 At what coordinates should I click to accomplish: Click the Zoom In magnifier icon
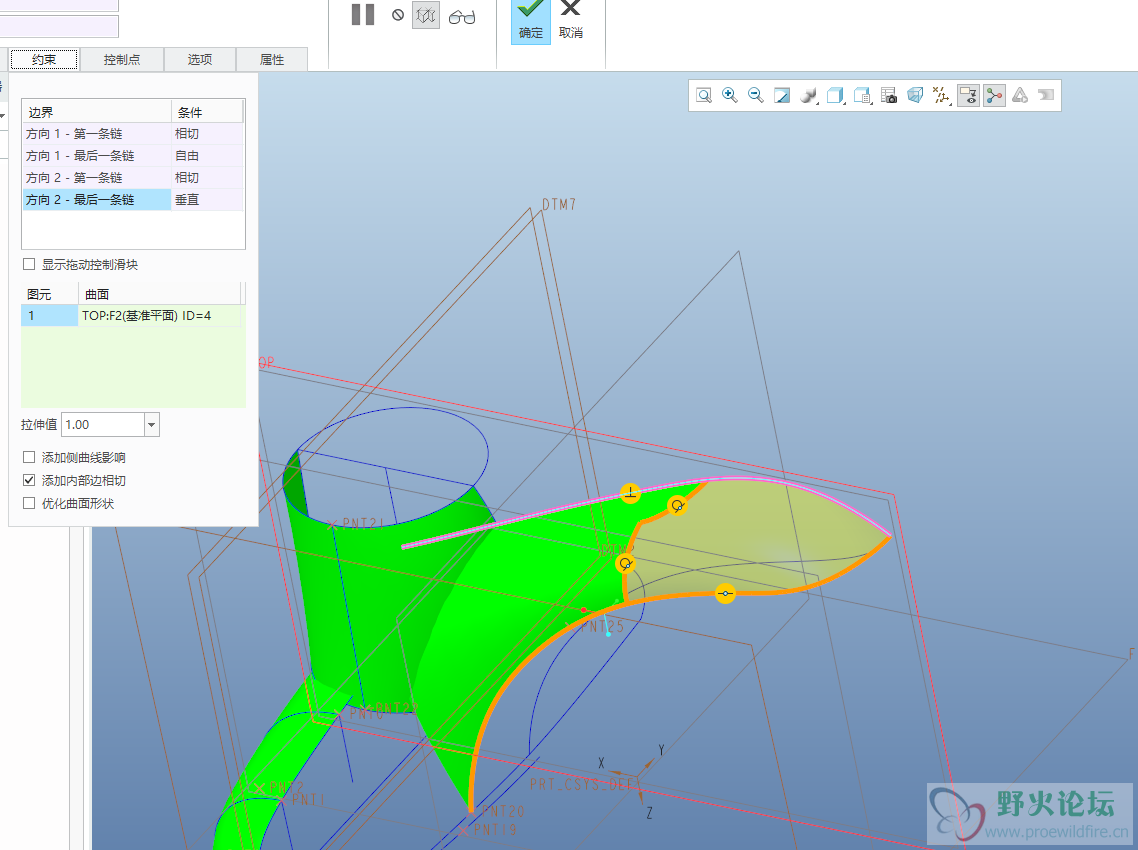click(x=730, y=95)
